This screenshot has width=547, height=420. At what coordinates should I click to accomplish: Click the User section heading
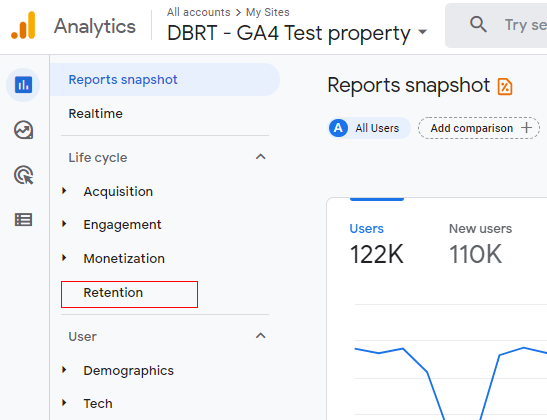click(82, 337)
